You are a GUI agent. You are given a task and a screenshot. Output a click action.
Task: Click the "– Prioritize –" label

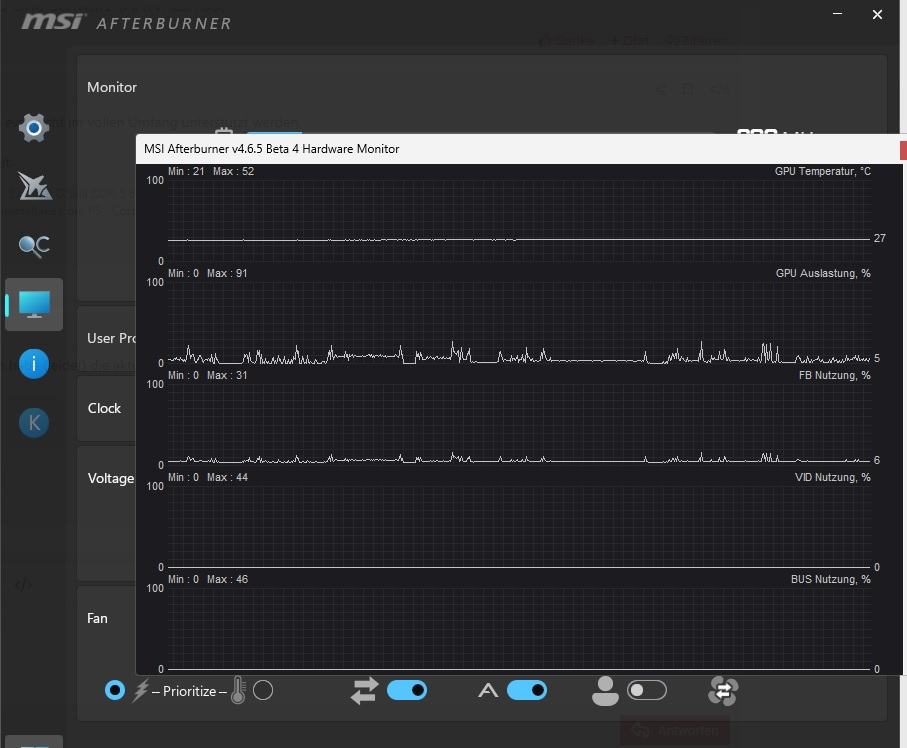click(189, 691)
